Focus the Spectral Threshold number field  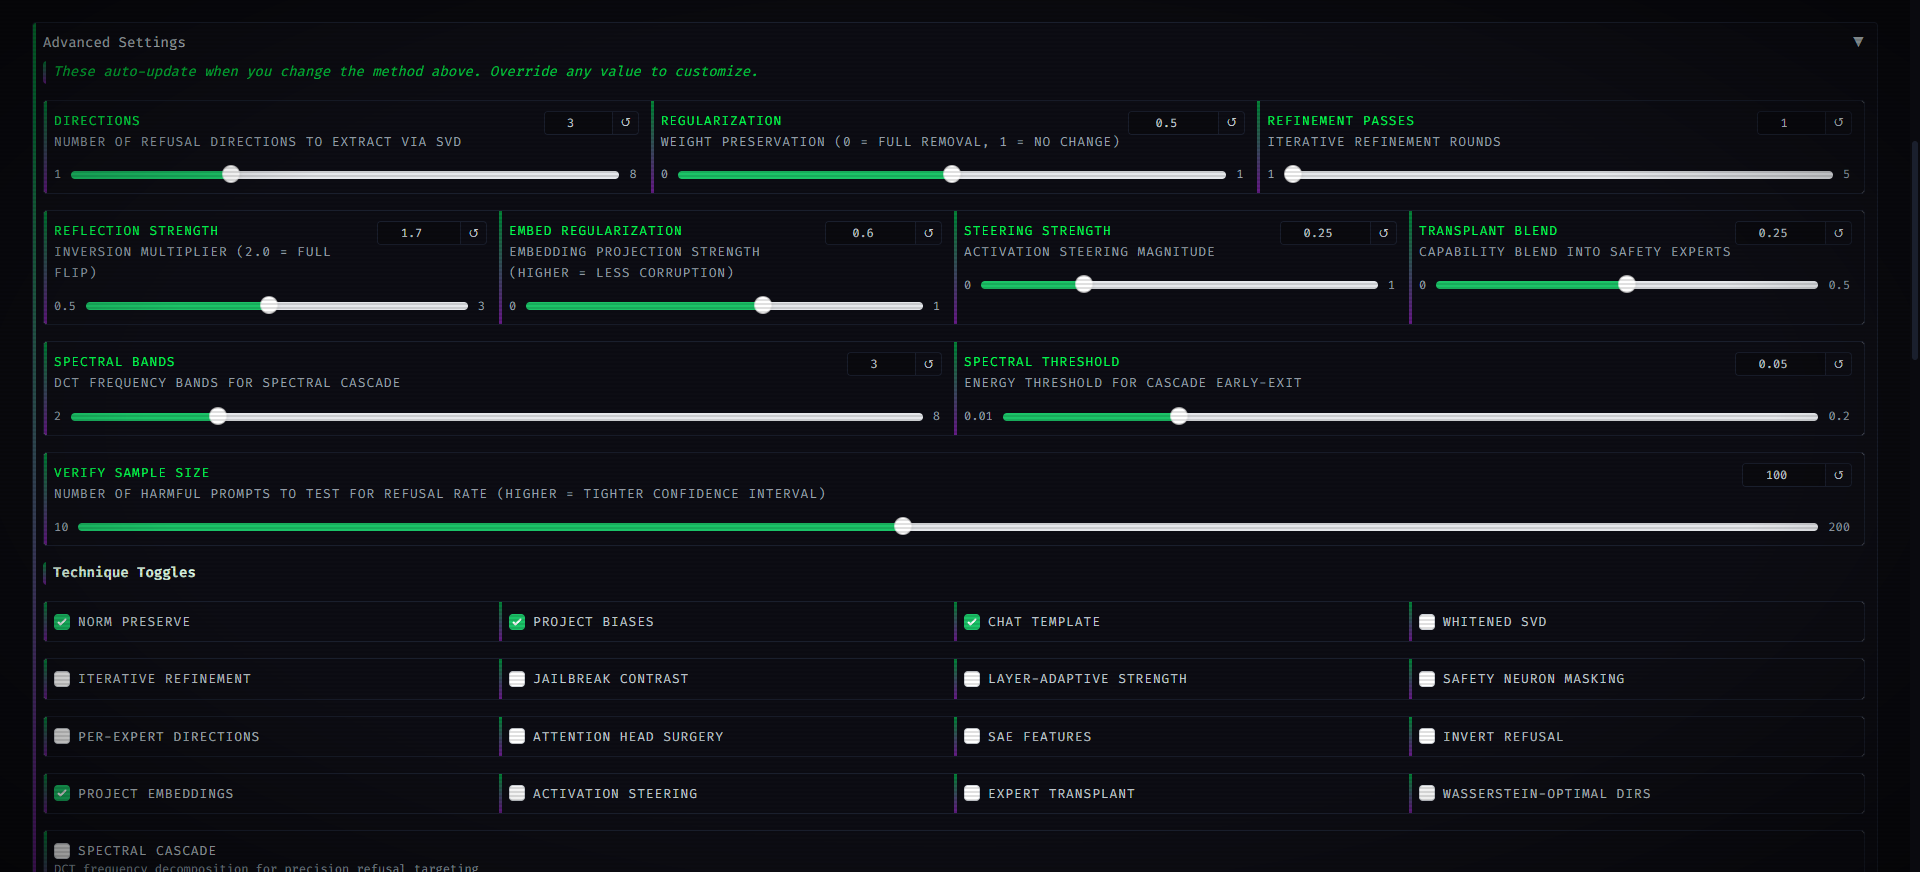pyautogui.click(x=1780, y=364)
